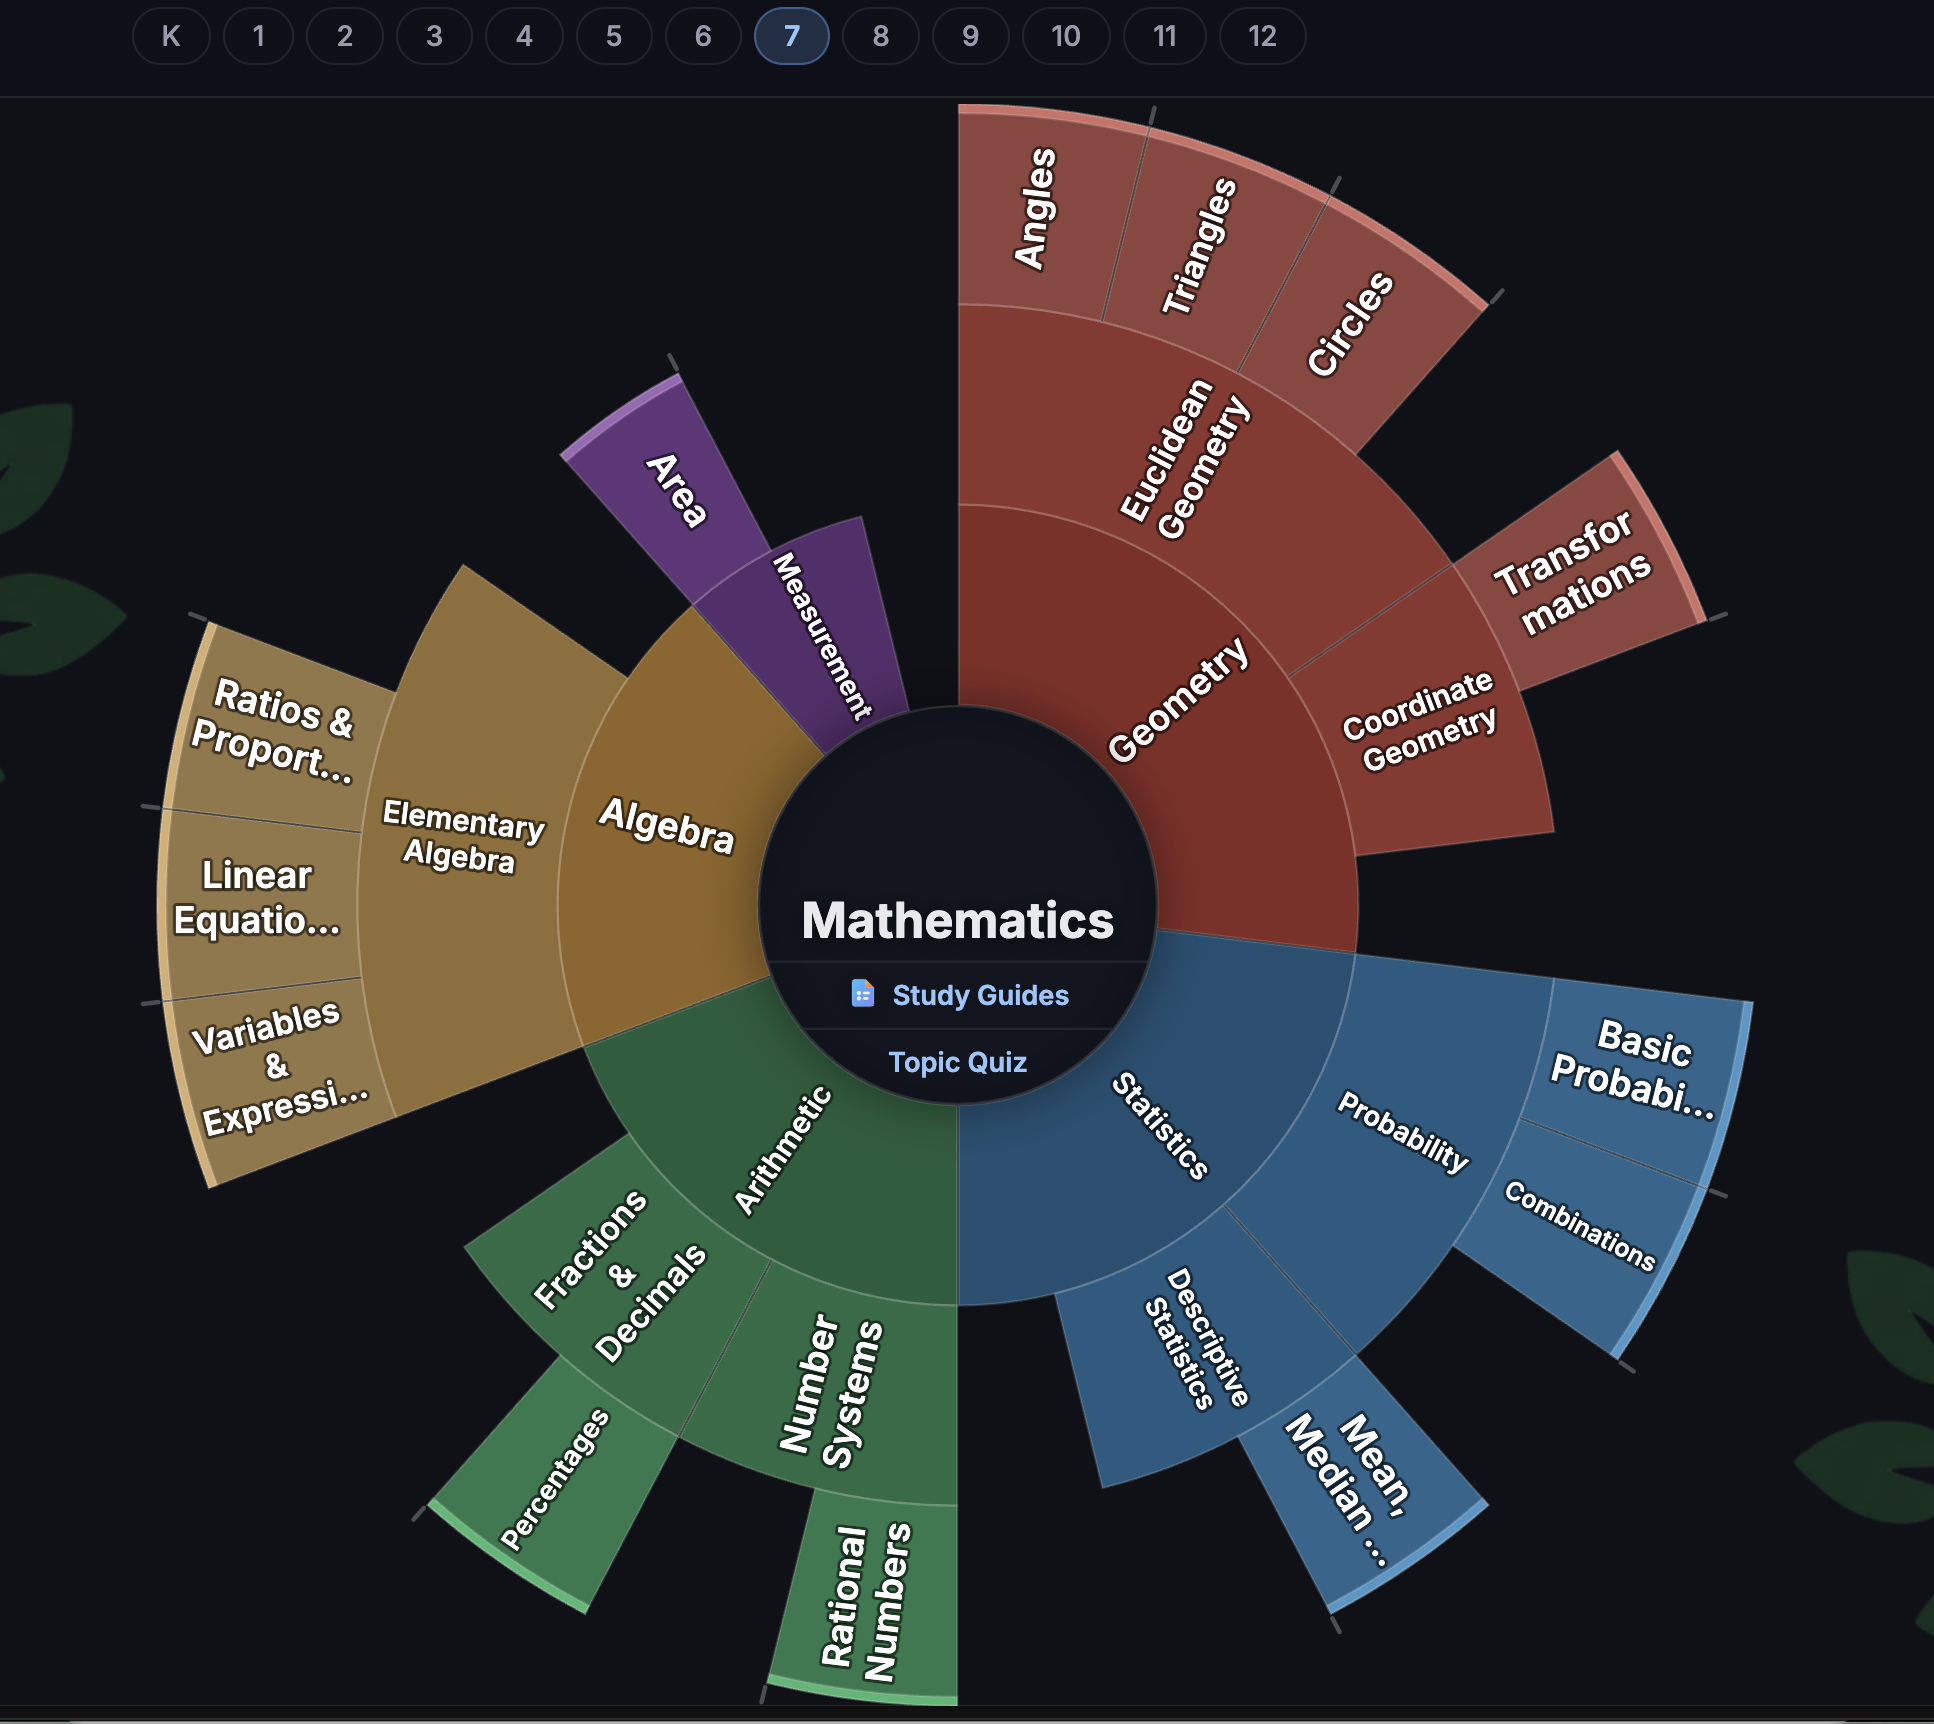
Task: Select grade K tab
Action: click(171, 36)
